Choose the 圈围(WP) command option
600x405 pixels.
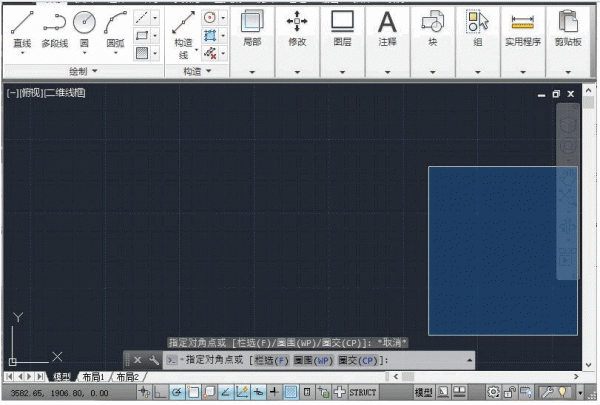click(313, 360)
